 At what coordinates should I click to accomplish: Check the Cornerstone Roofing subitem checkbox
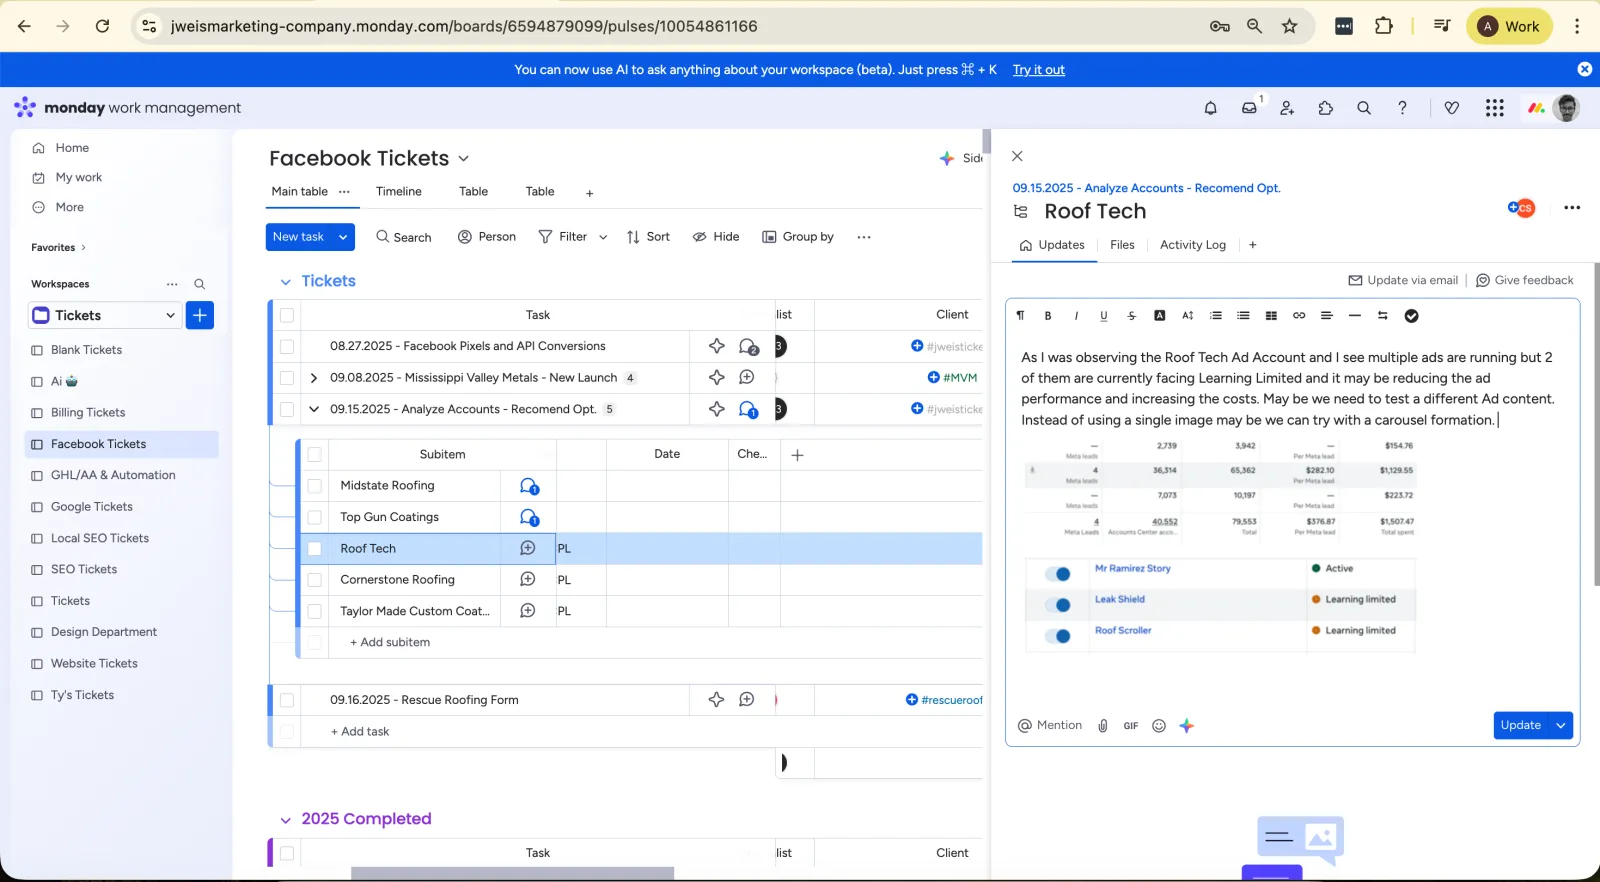(x=314, y=580)
